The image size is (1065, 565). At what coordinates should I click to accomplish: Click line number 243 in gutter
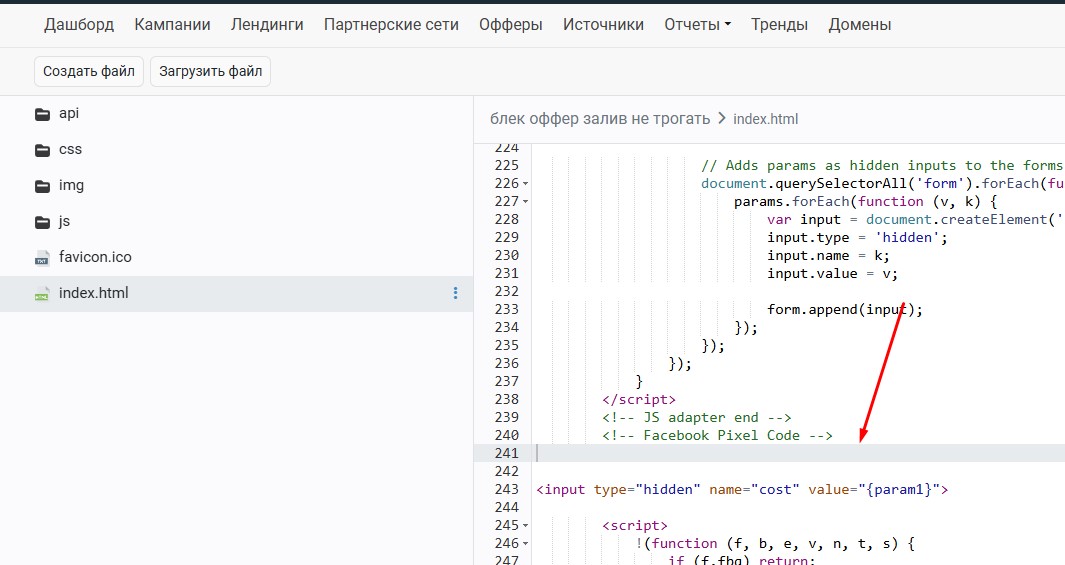pyautogui.click(x=507, y=490)
